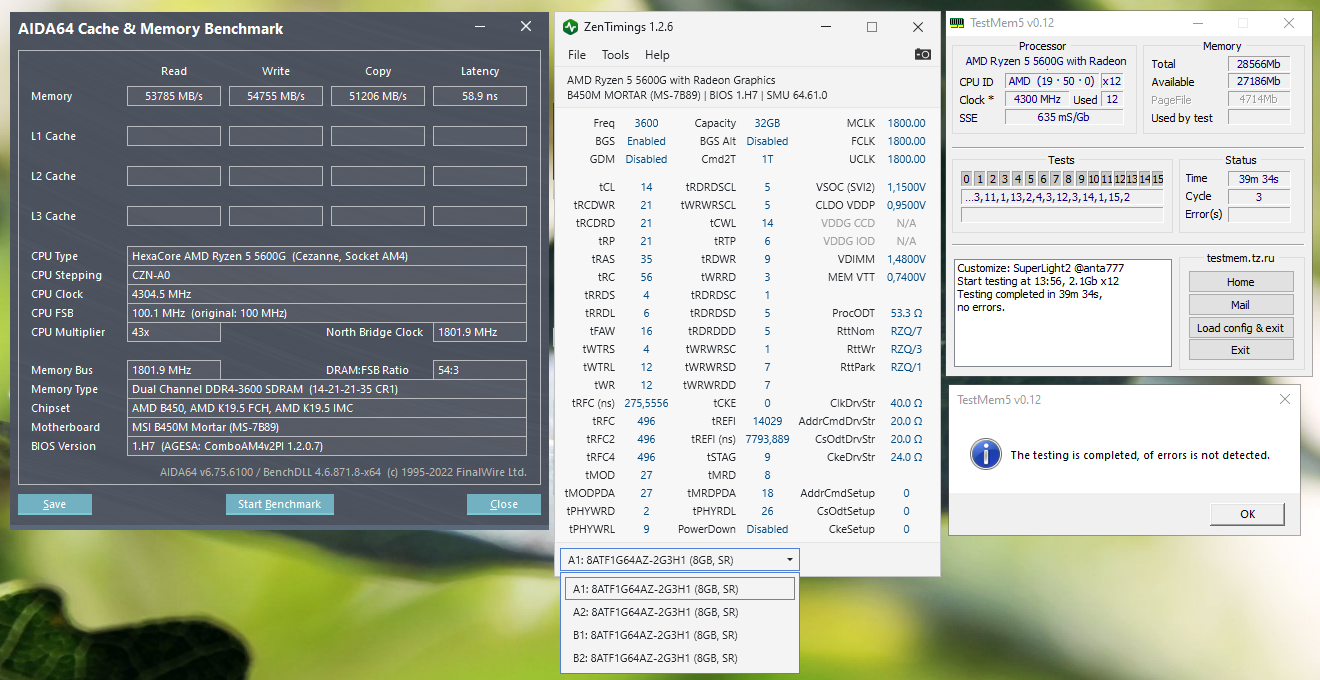Image resolution: width=1320 pixels, height=680 pixels.
Task: Click the VDIMM 1,4800V value
Action: click(906, 259)
